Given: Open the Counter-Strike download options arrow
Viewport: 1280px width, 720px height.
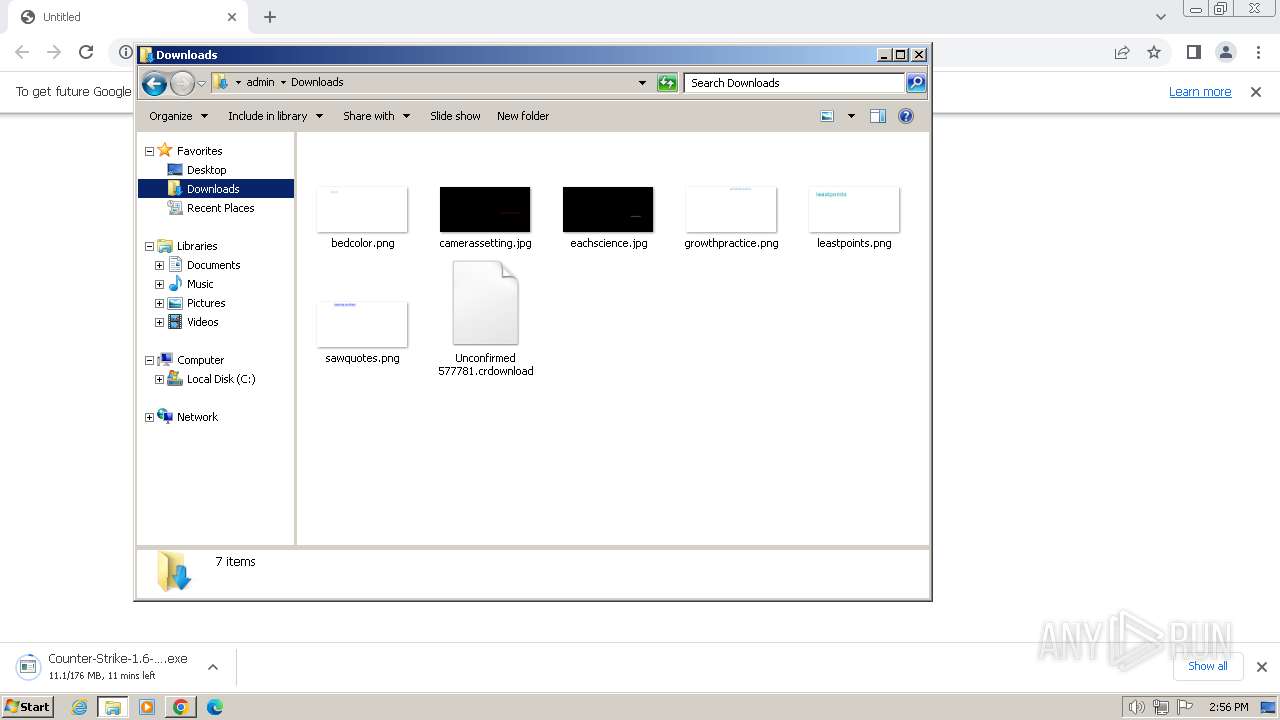Looking at the screenshot, I should (x=213, y=667).
